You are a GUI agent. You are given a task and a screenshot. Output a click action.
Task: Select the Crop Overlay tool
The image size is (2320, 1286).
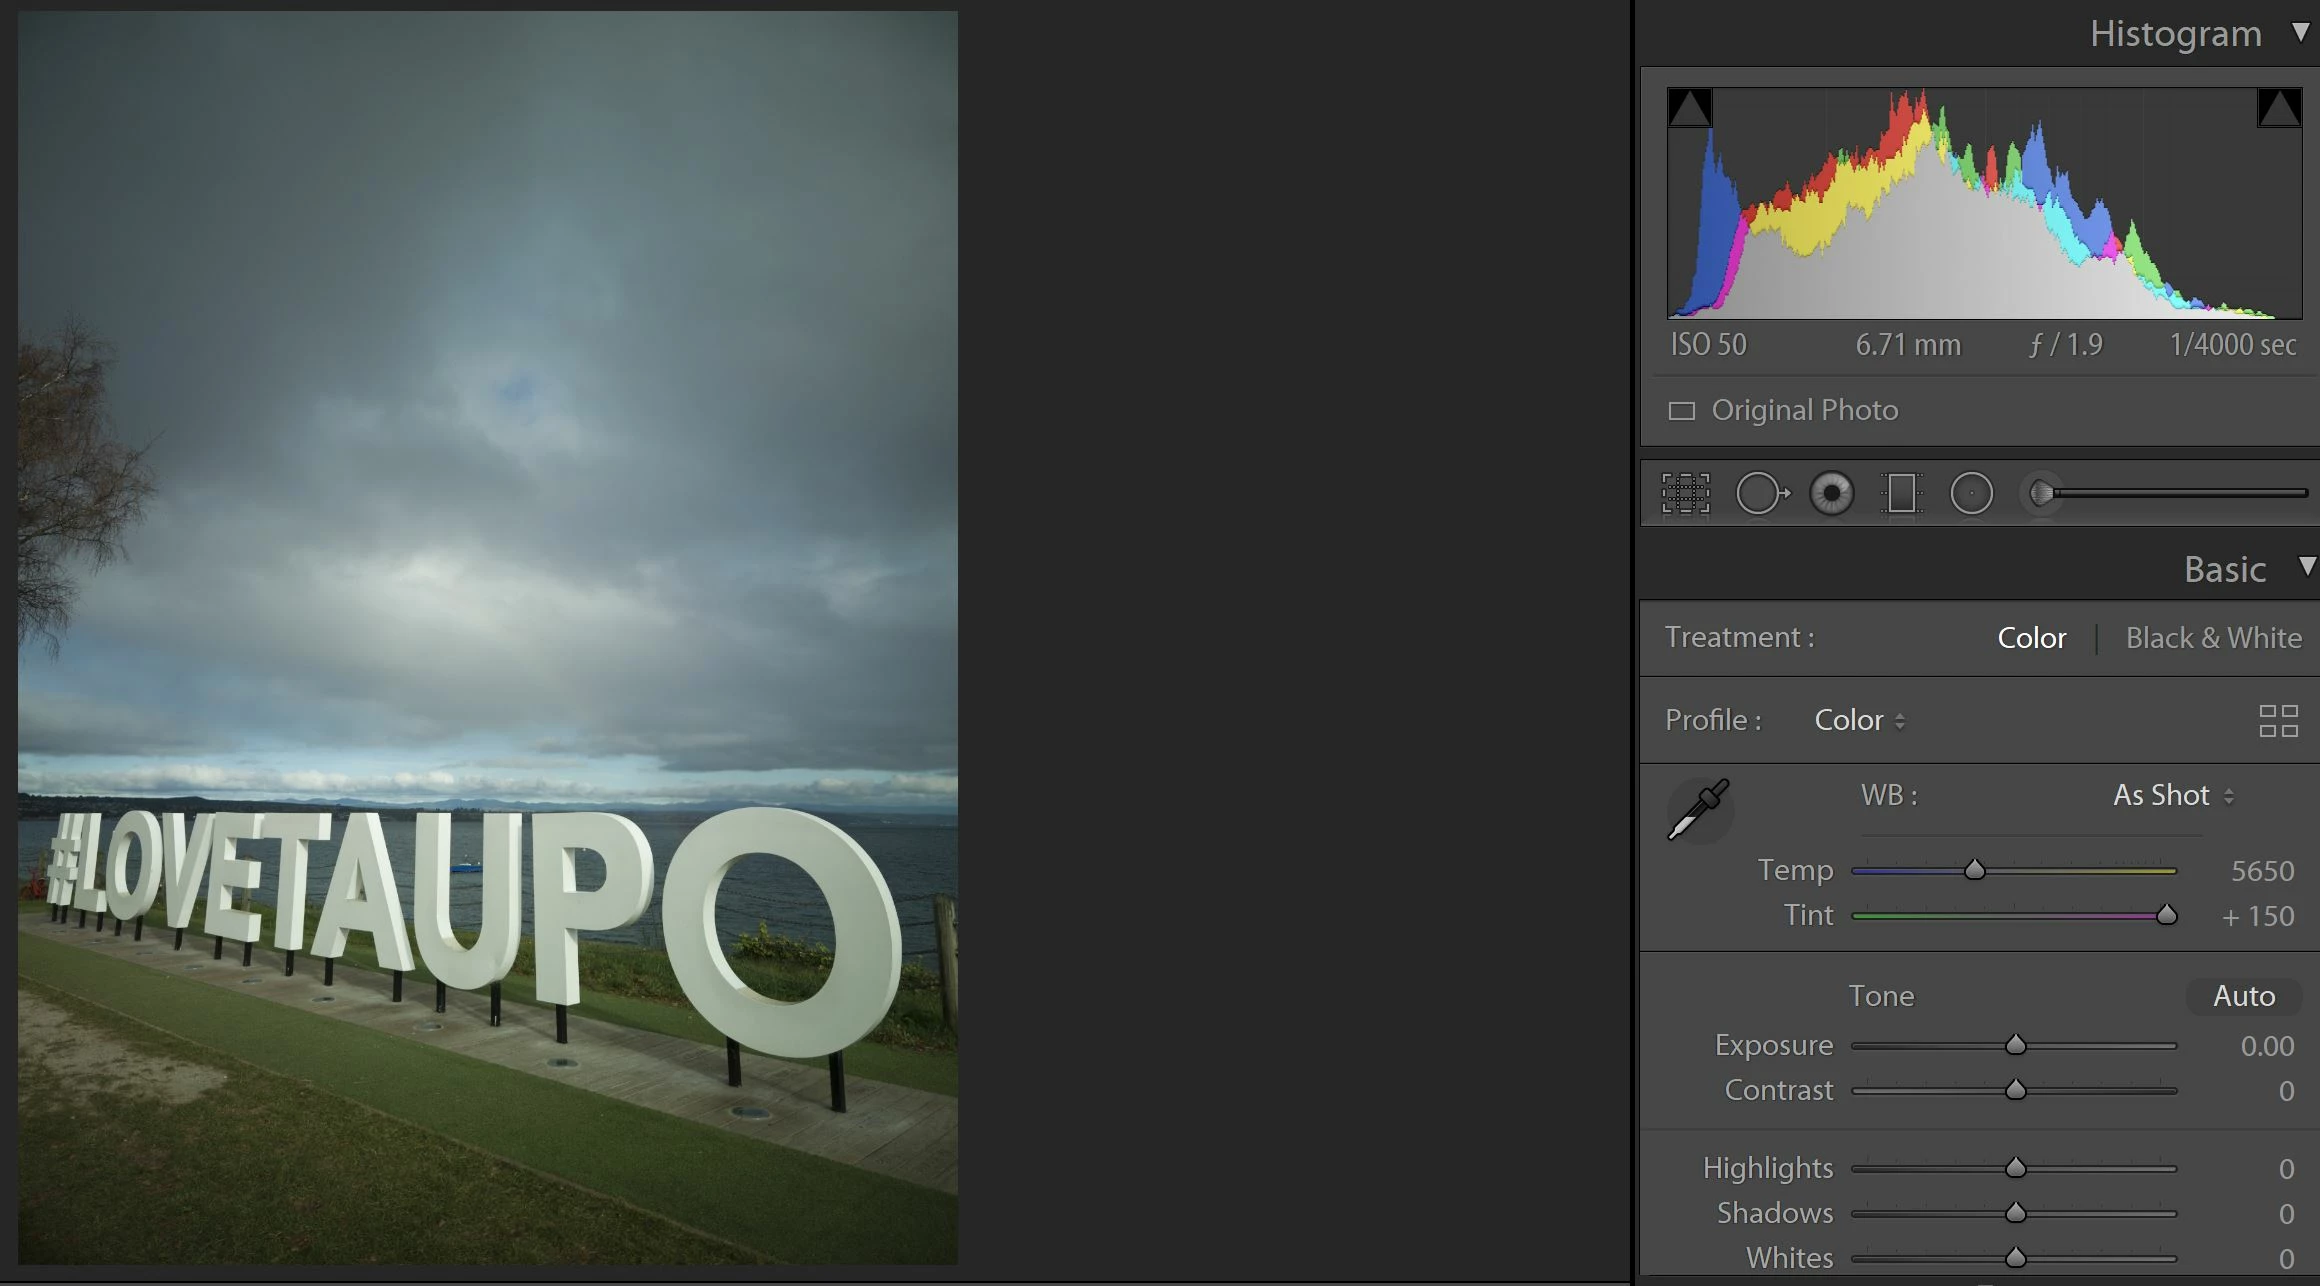pos(1686,493)
